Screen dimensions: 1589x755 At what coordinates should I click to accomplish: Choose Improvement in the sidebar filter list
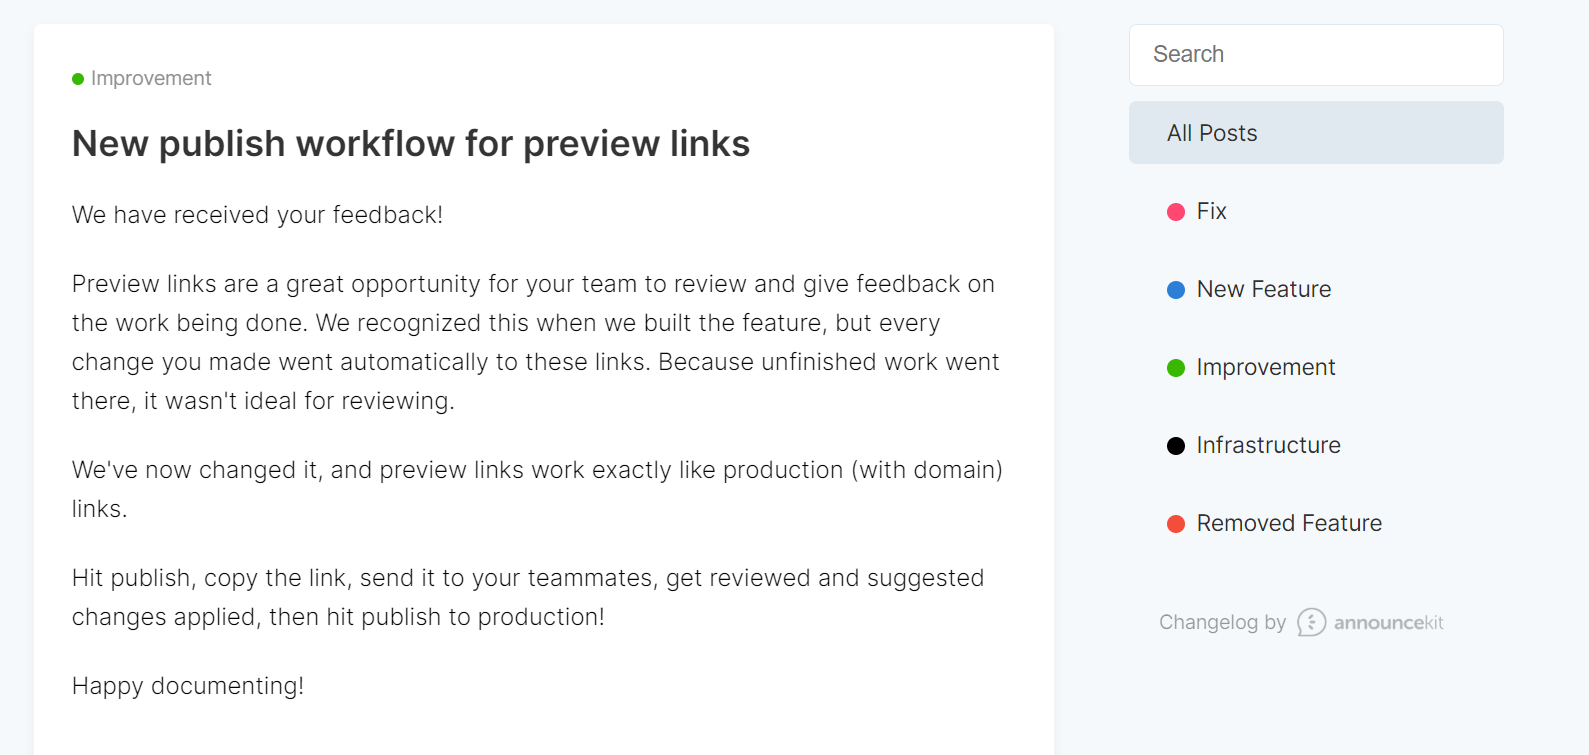click(1265, 367)
